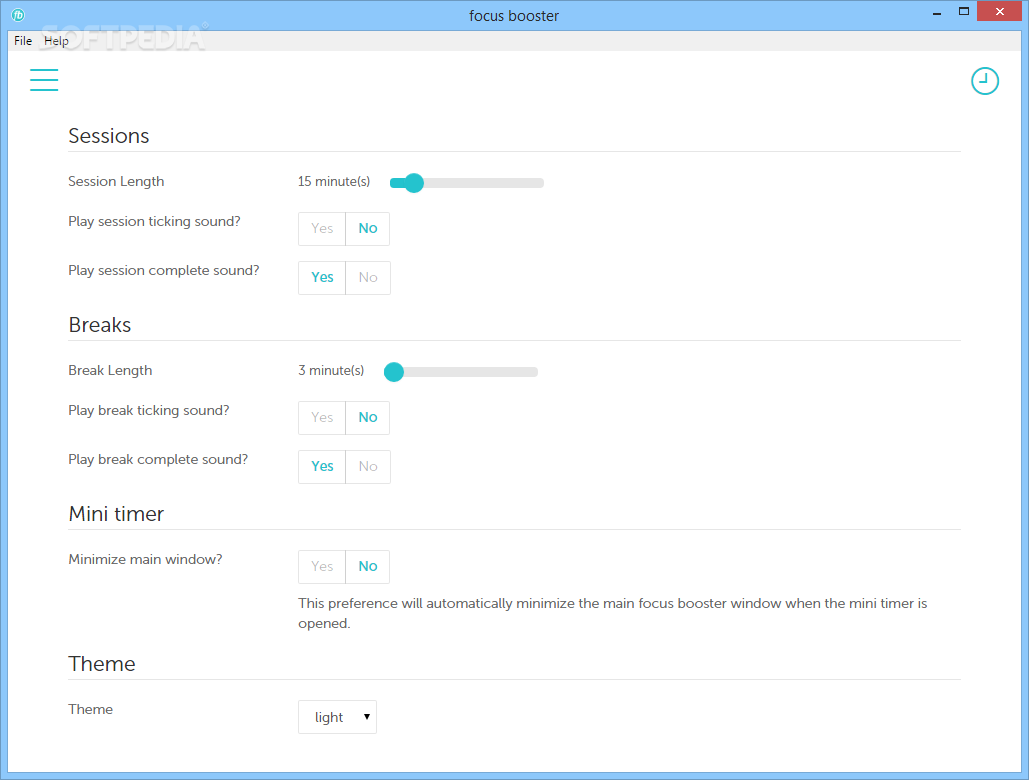Close the focus booster window
1029x780 pixels.
pyautogui.click(x=999, y=11)
